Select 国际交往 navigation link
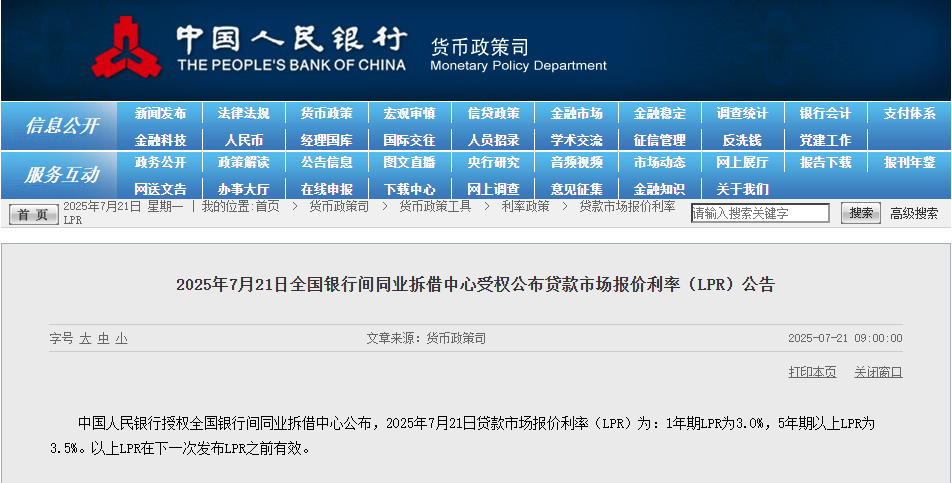Screen dimensions: 952x483 410,140
